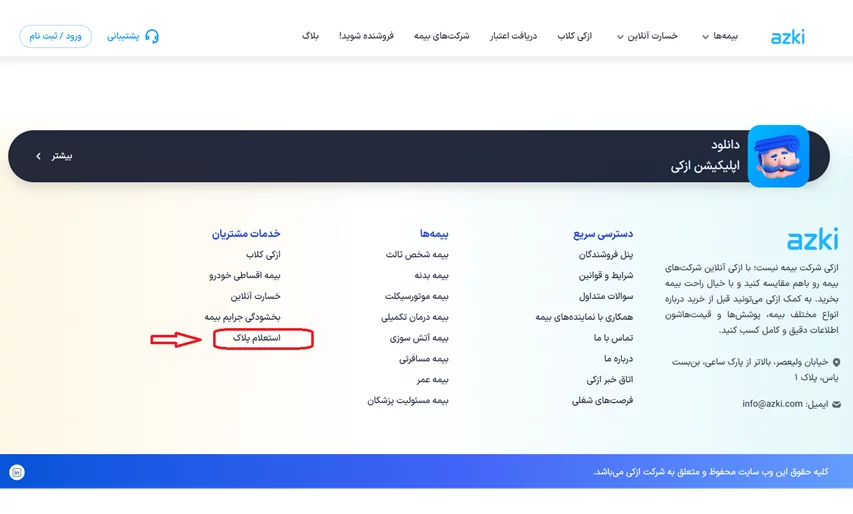Open دریافت اعتبار menu item
The image size is (853, 514).
[513, 36]
